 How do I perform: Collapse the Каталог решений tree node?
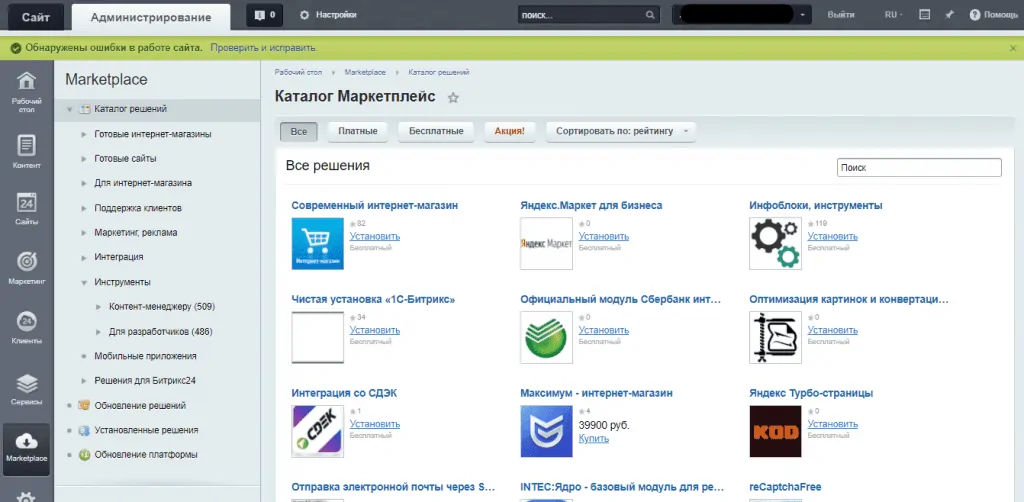pos(69,109)
